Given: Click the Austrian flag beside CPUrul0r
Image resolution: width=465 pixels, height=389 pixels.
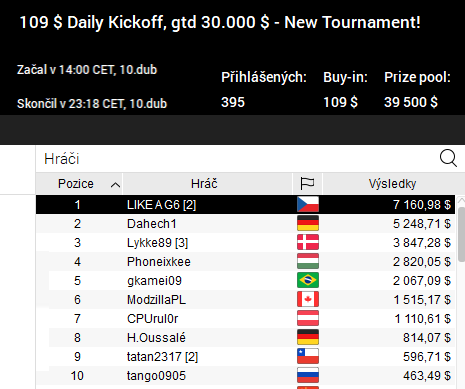Looking at the screenshot, I should (308, 318).
